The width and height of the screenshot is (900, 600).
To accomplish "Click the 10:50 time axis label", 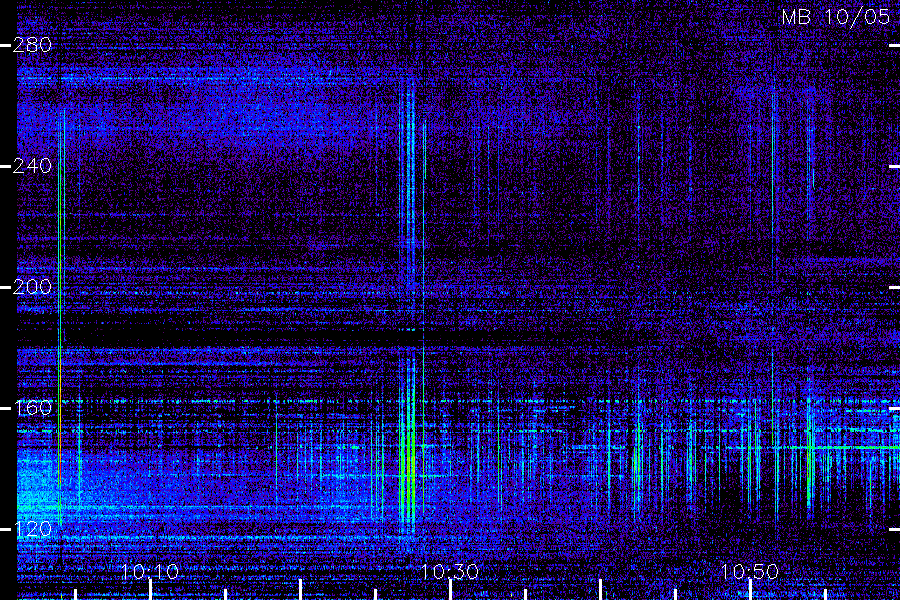I will [x=749, y=571].
